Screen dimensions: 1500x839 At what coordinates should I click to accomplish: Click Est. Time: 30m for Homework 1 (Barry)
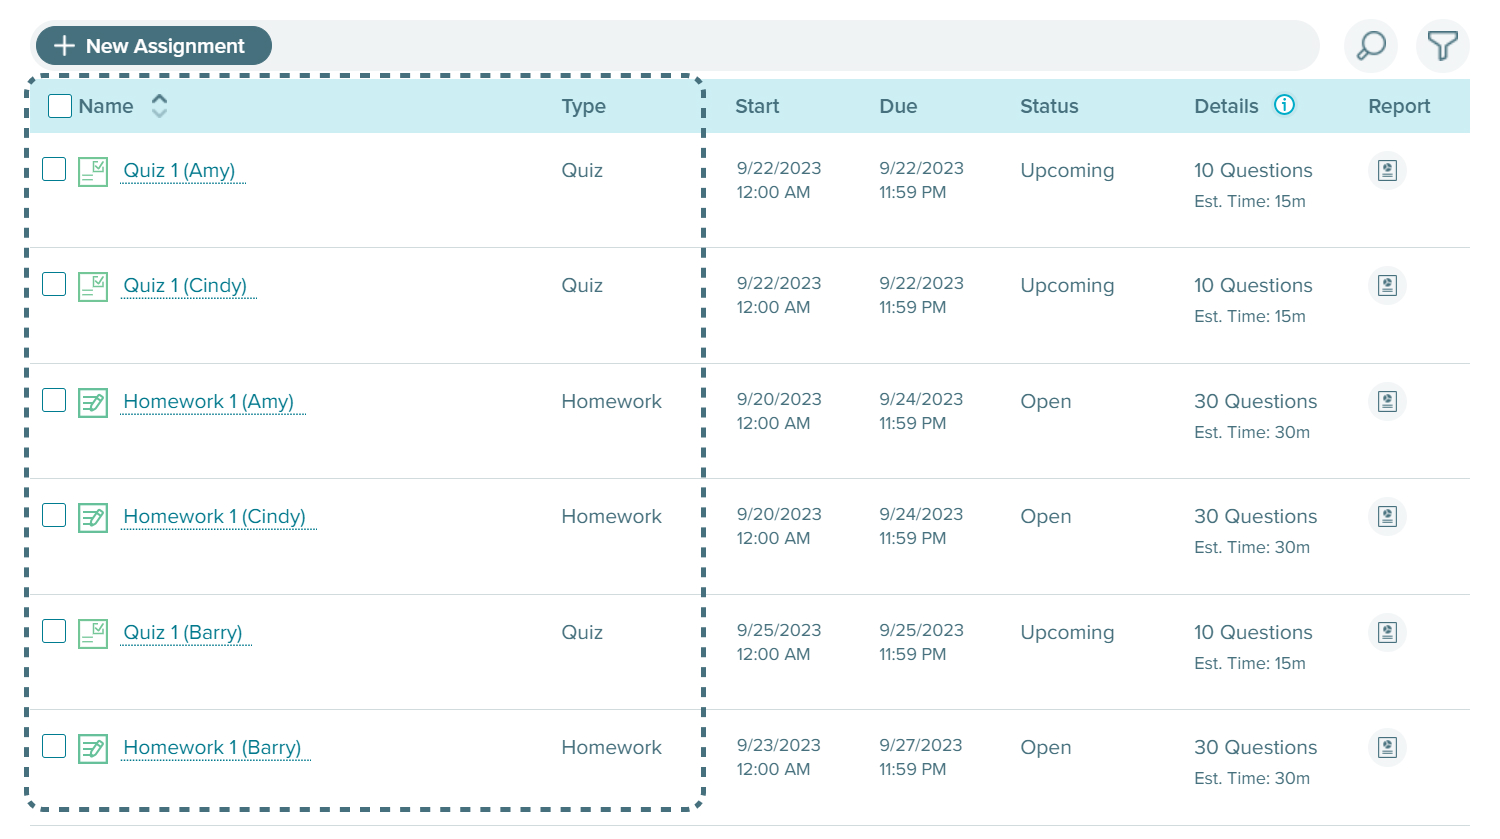[1252, 779]
